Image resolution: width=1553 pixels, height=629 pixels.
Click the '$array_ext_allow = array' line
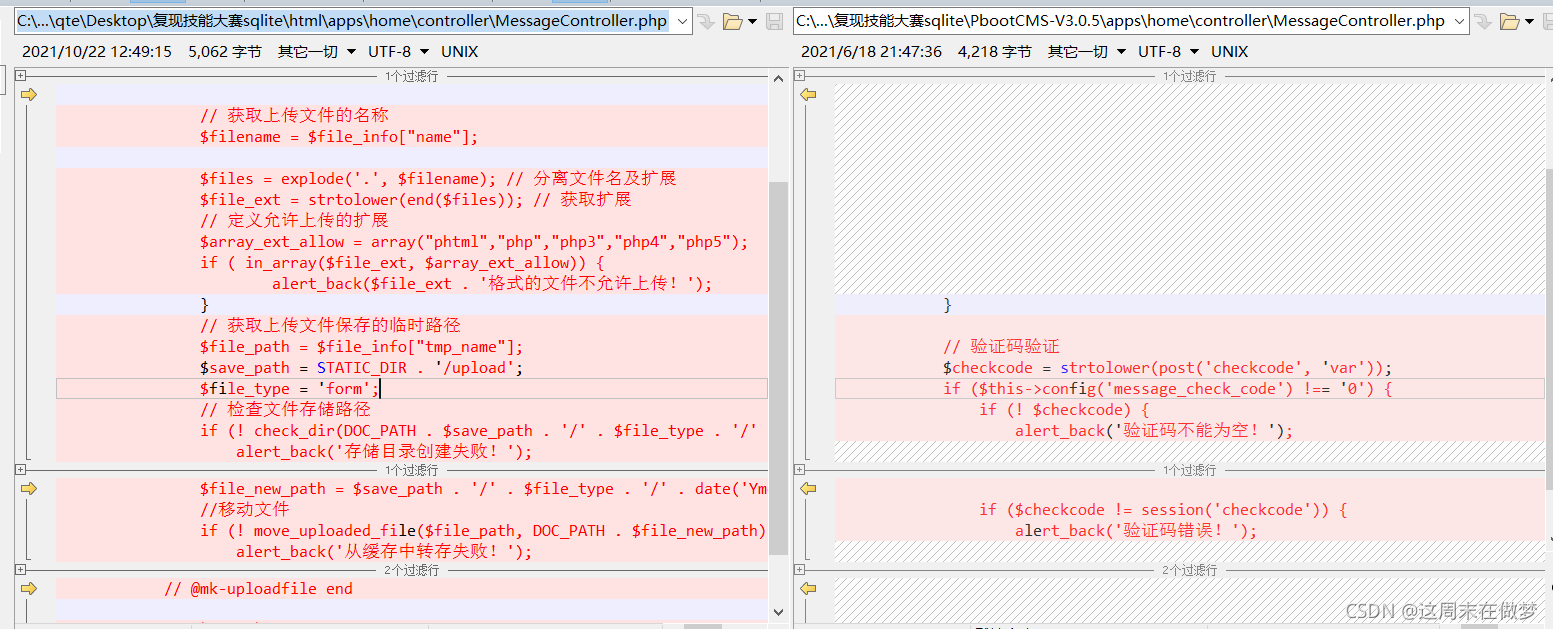pyautogui.click(x=474, y=242)
